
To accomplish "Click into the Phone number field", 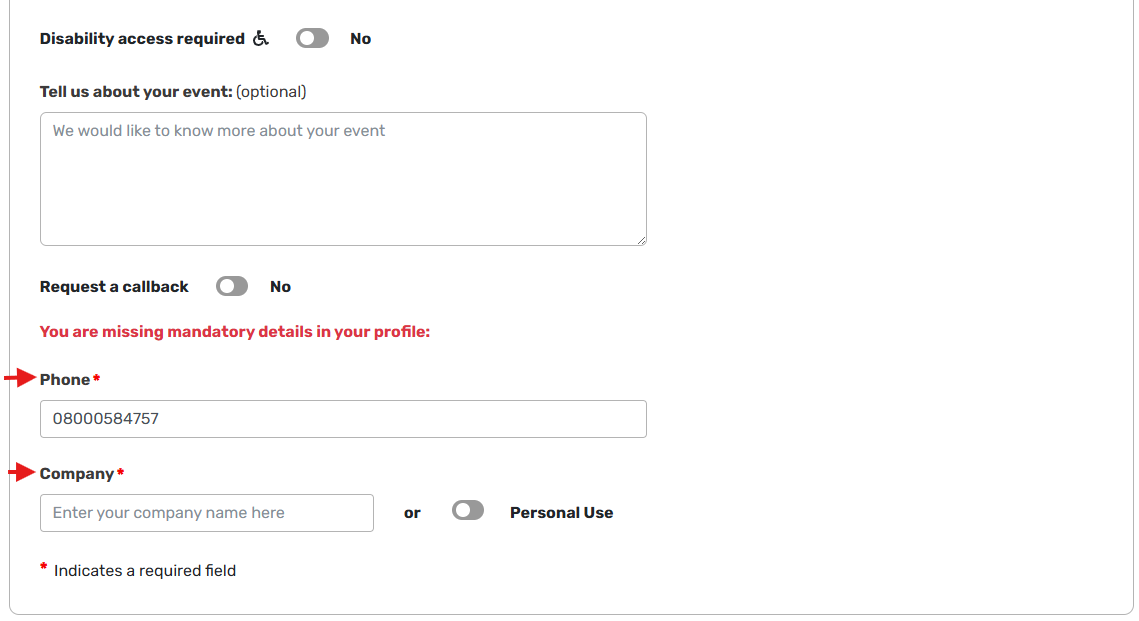I will 343,419.
